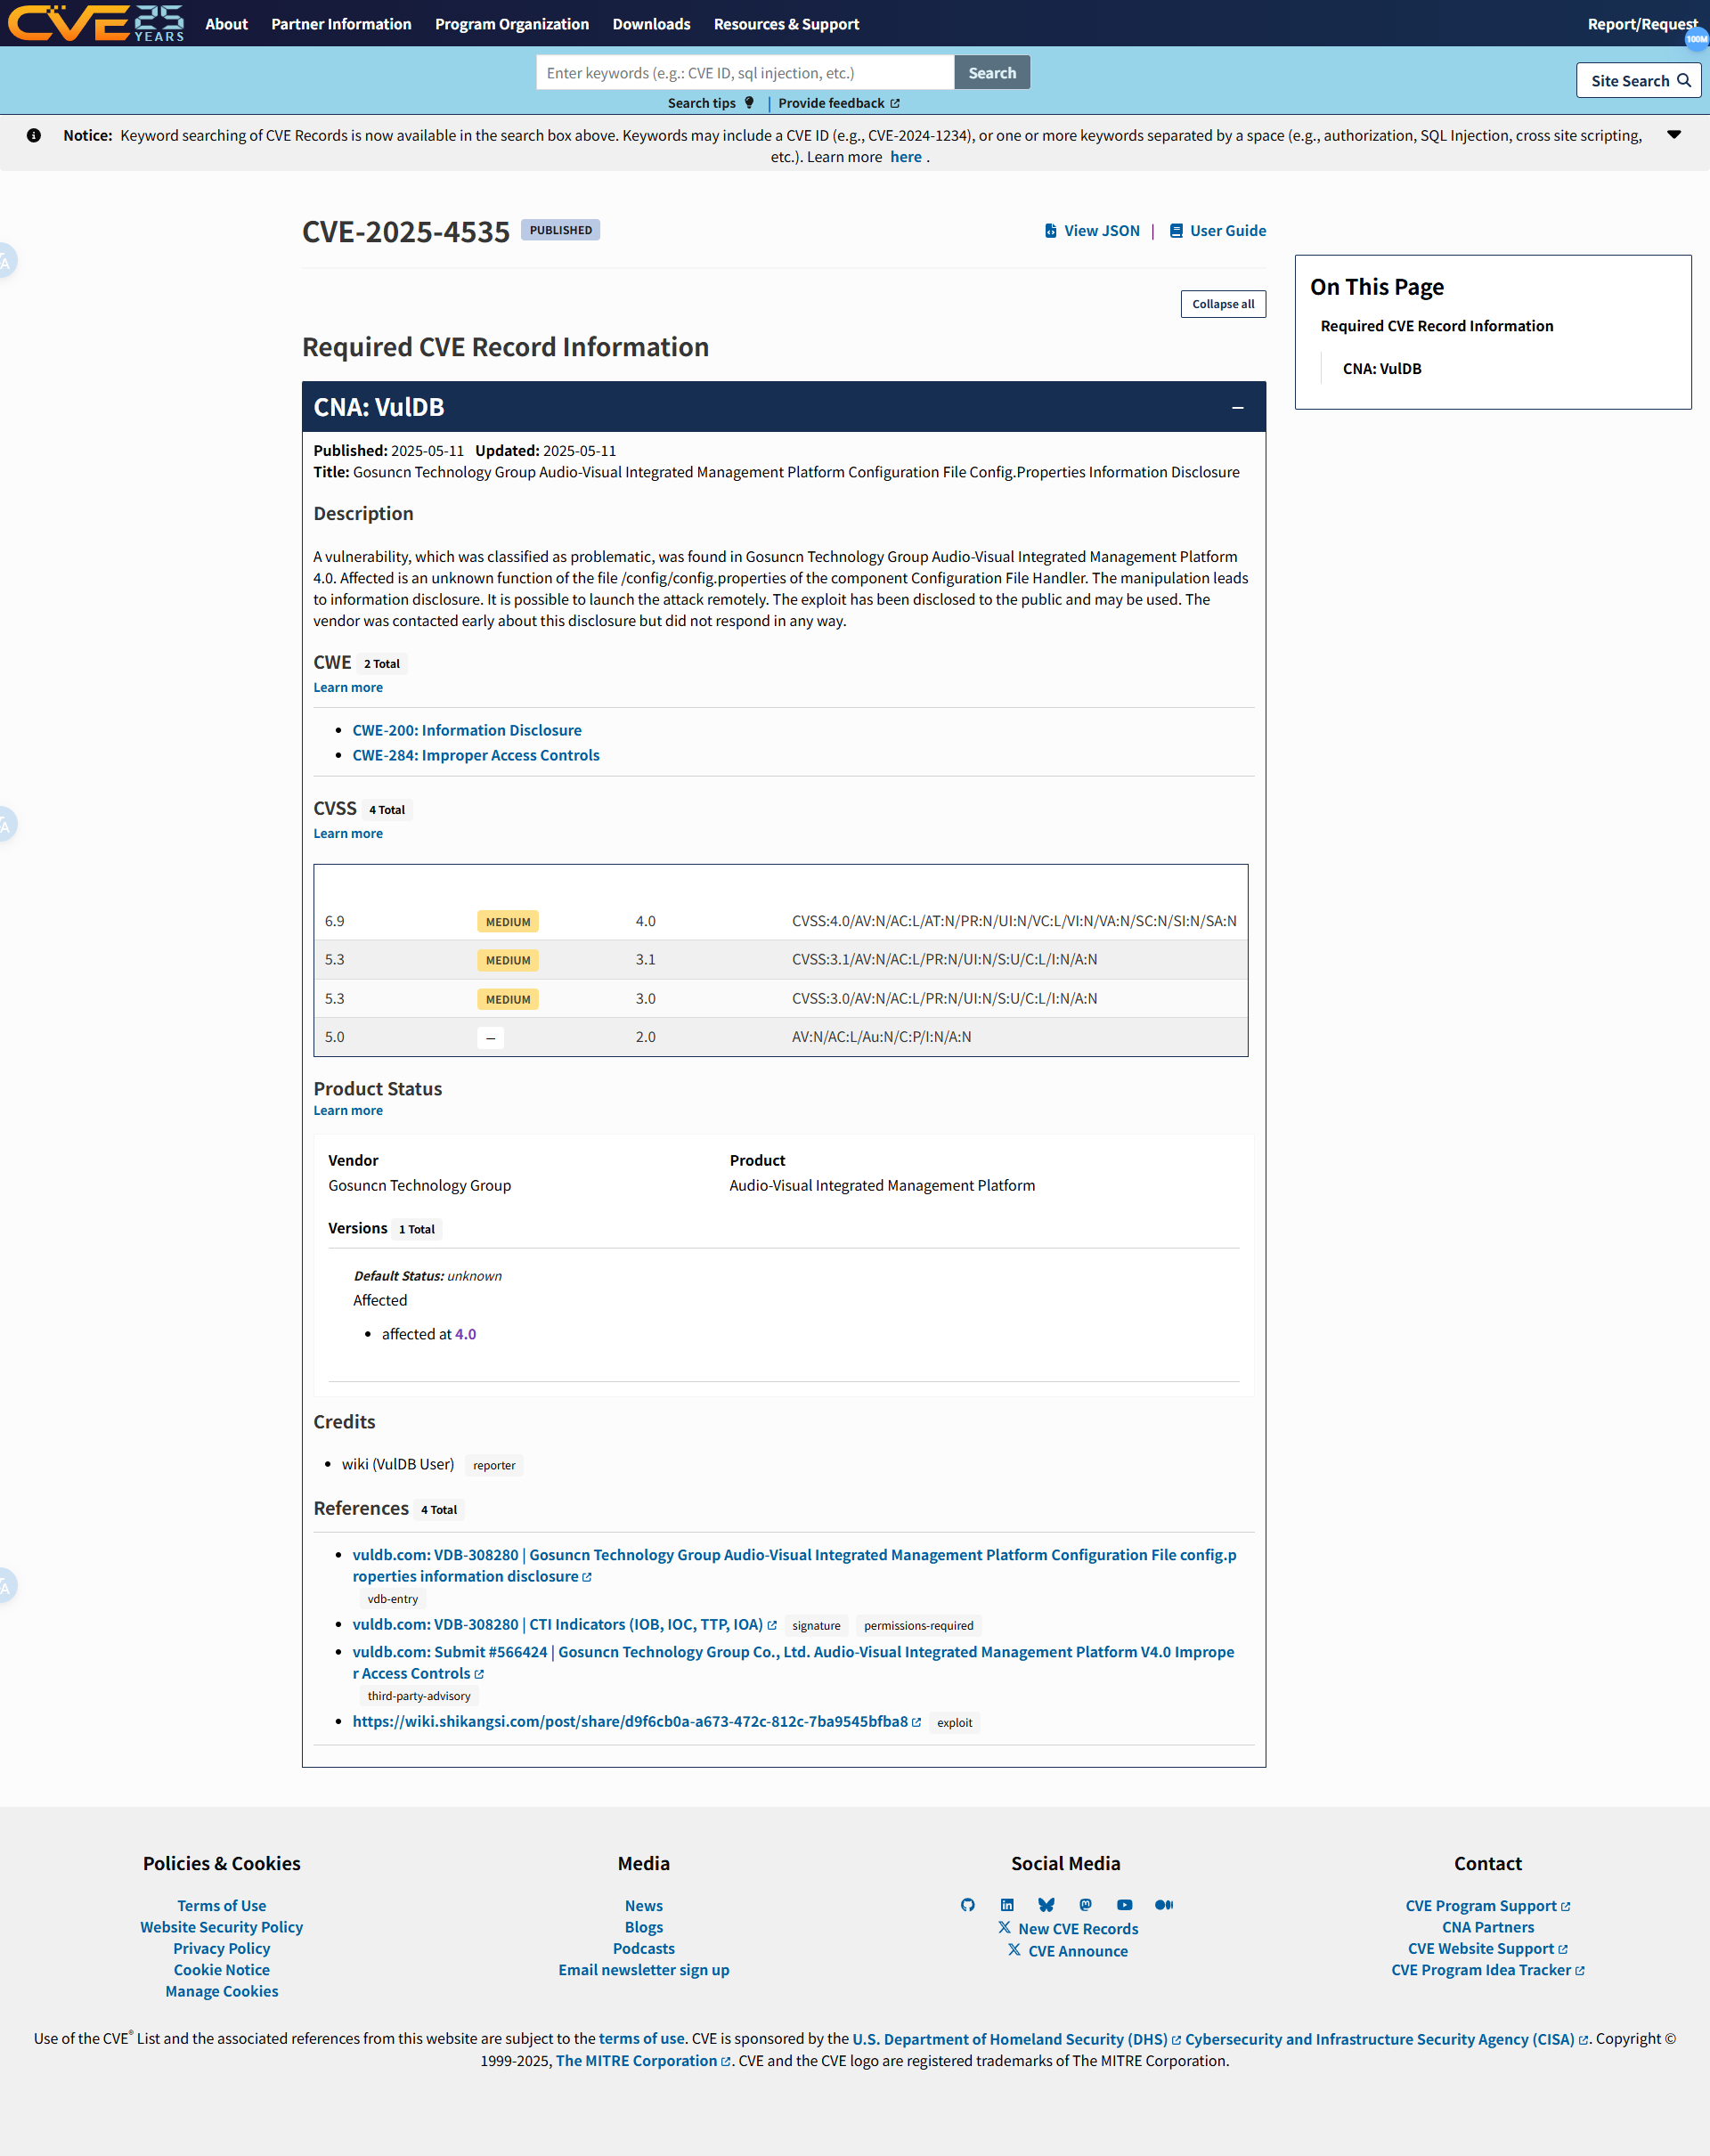
Task: Open the Provide feedback link
Action: tap(839, 103)
